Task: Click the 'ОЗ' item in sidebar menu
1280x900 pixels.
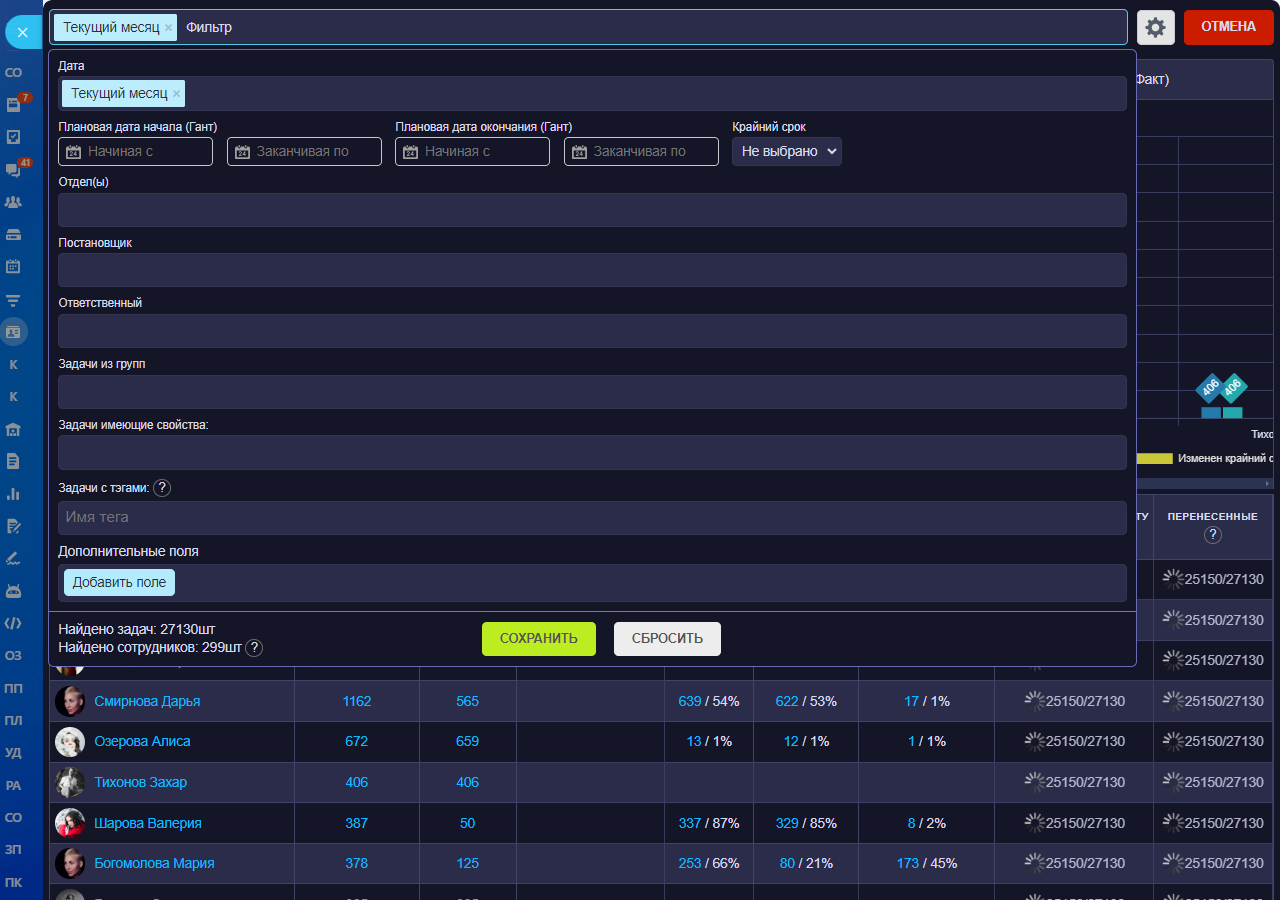Action: coord(14,656)
